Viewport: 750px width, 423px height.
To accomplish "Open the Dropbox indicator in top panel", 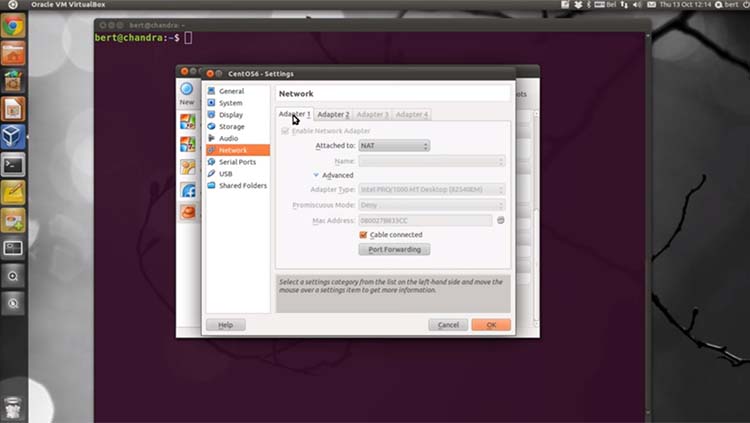I will click(x=578, y=5).
